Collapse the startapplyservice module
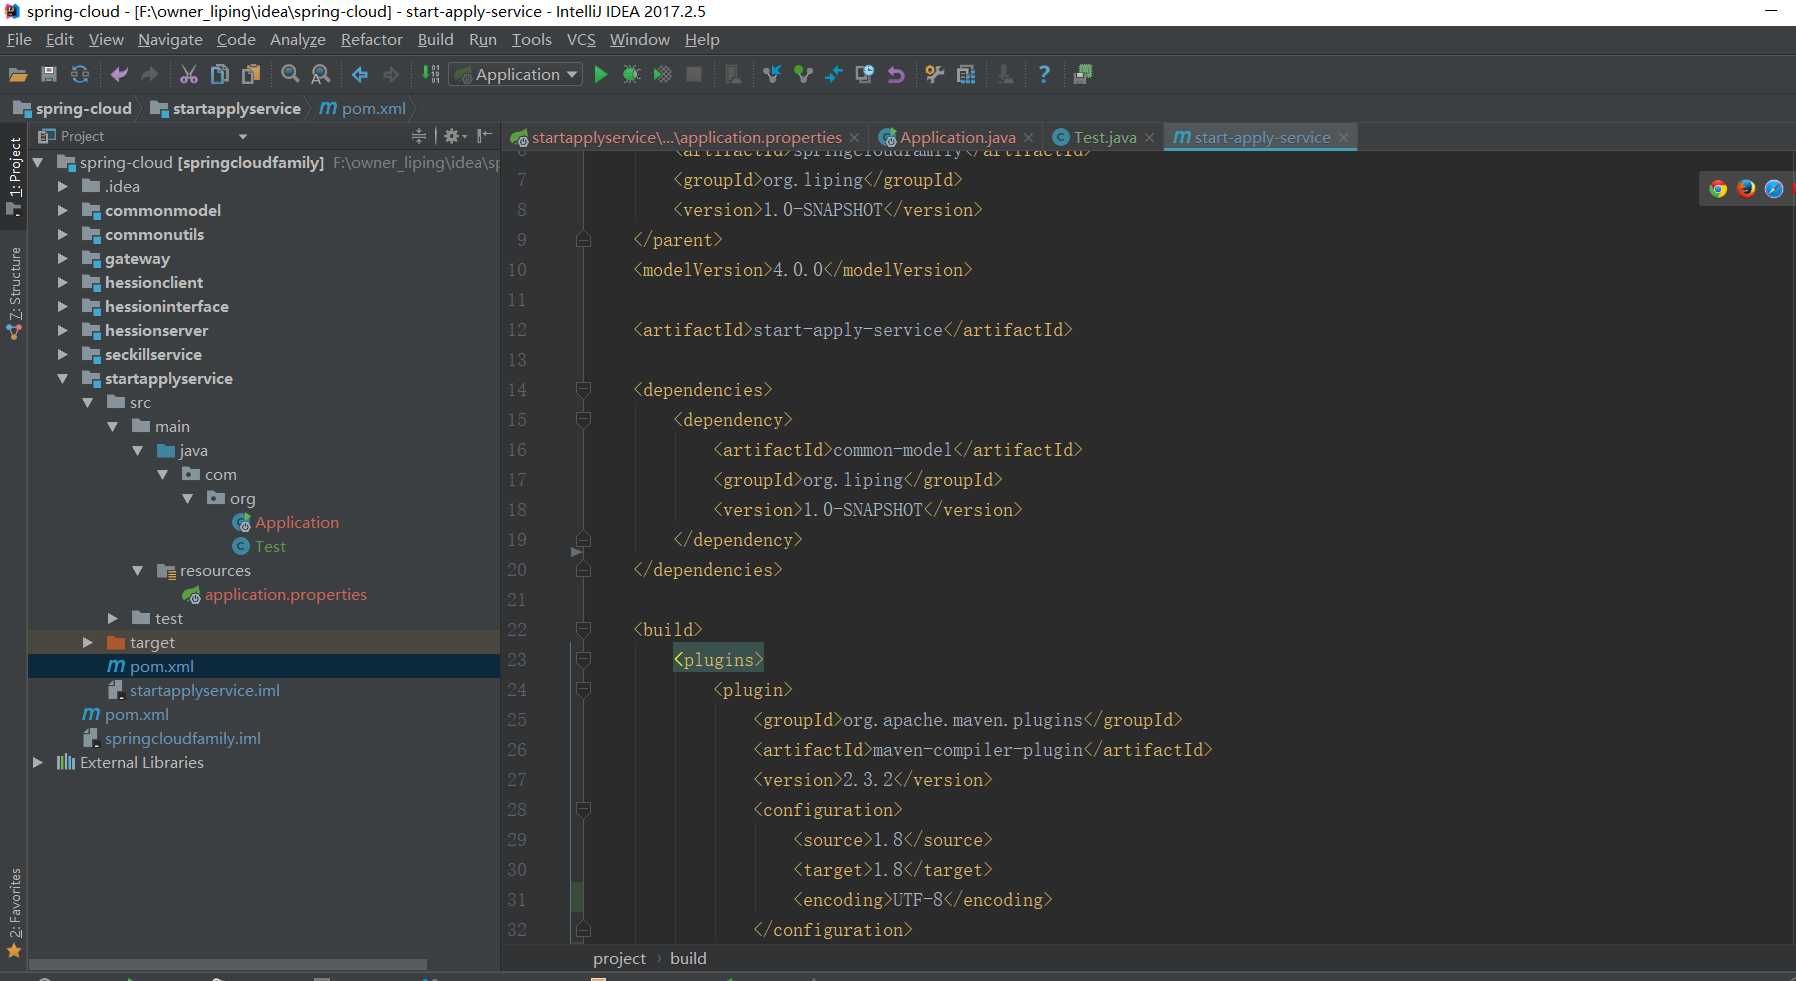1796x981 pixels. pyautogui.click(x=62, y=378)
